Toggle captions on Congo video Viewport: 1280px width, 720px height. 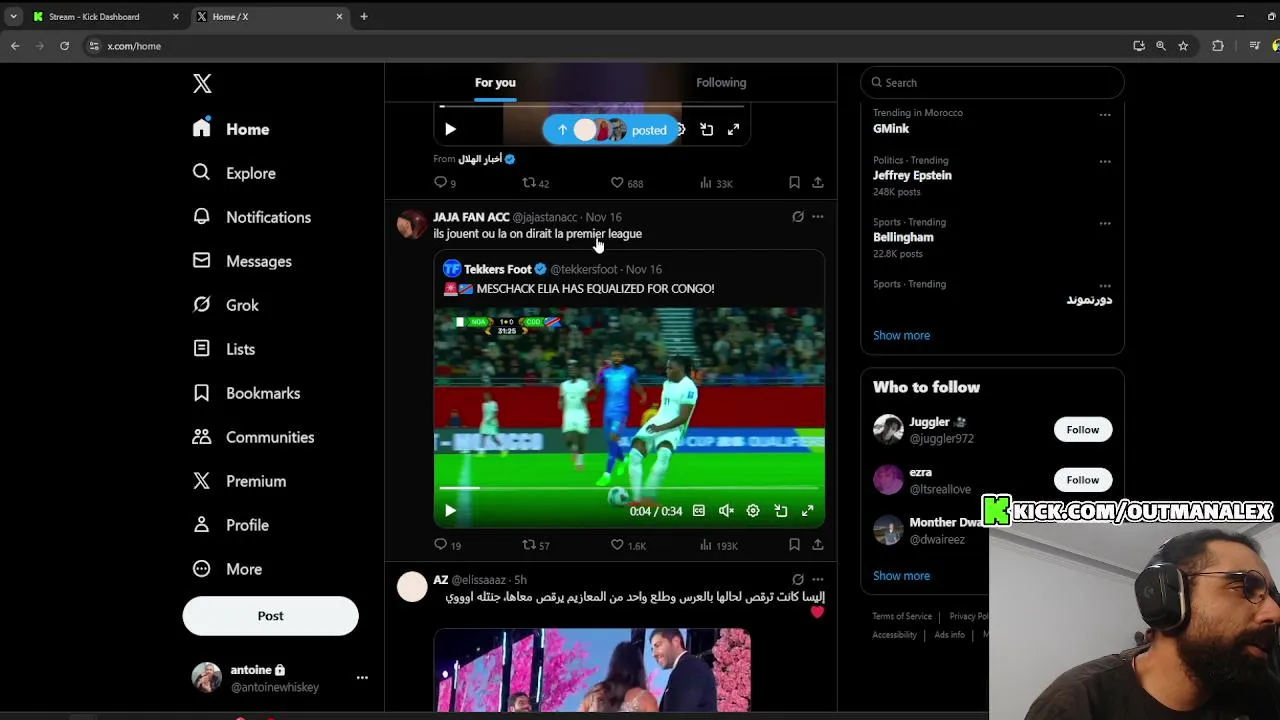click(x=699, y=511)
